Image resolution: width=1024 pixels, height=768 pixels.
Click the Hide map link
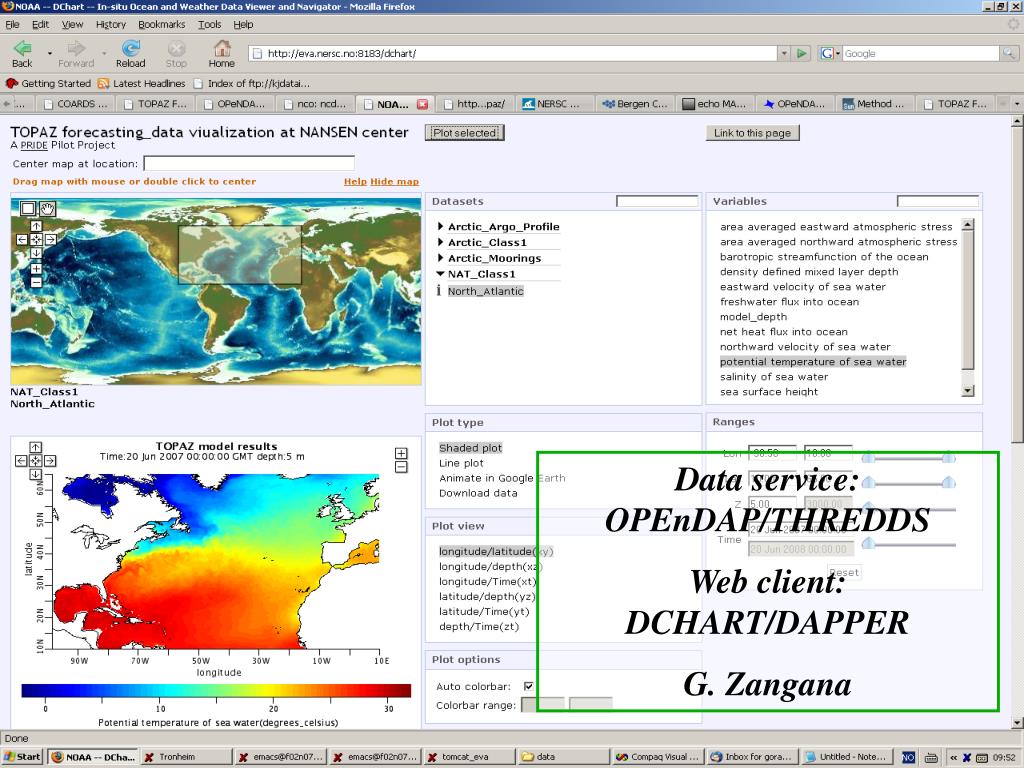tap(394, 182)
